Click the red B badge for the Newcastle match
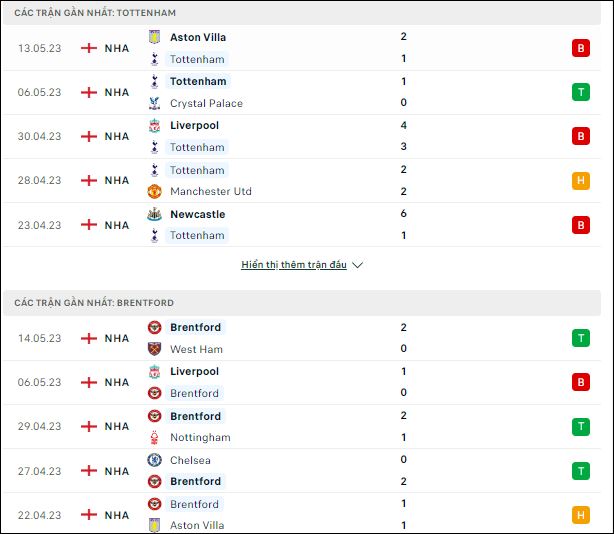Screen dimensions: 614x534 [x=581, y=225]
